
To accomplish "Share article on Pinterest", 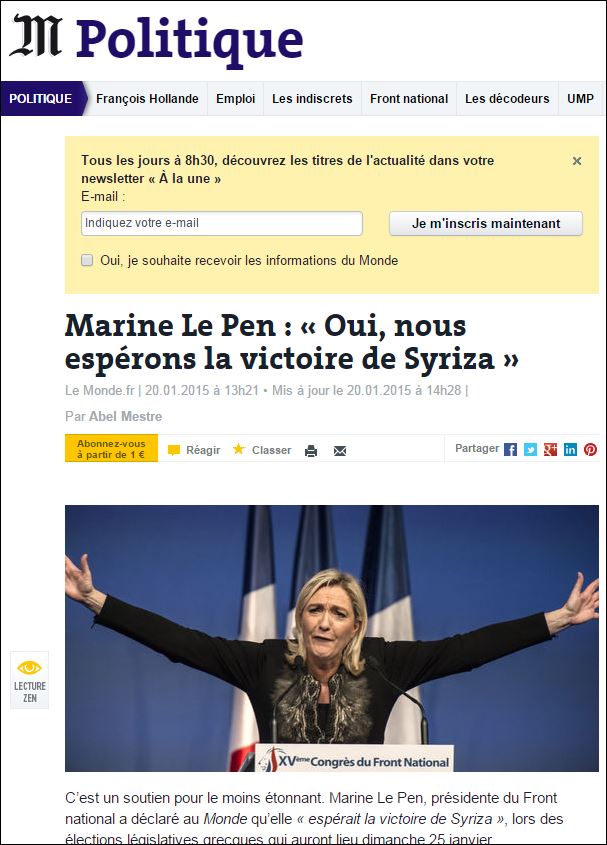I will (x=590, y=449).
